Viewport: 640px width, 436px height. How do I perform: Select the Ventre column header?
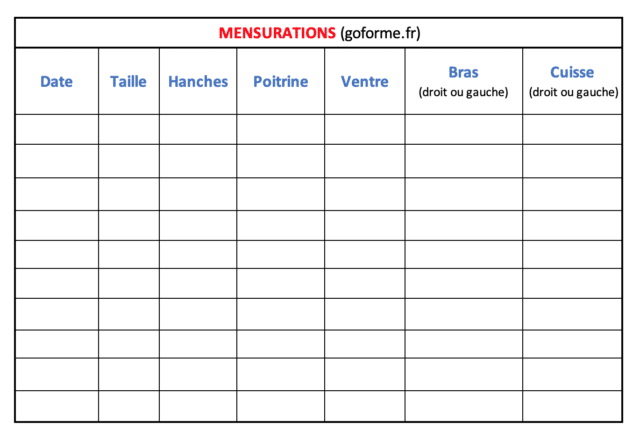coord(364,82)
